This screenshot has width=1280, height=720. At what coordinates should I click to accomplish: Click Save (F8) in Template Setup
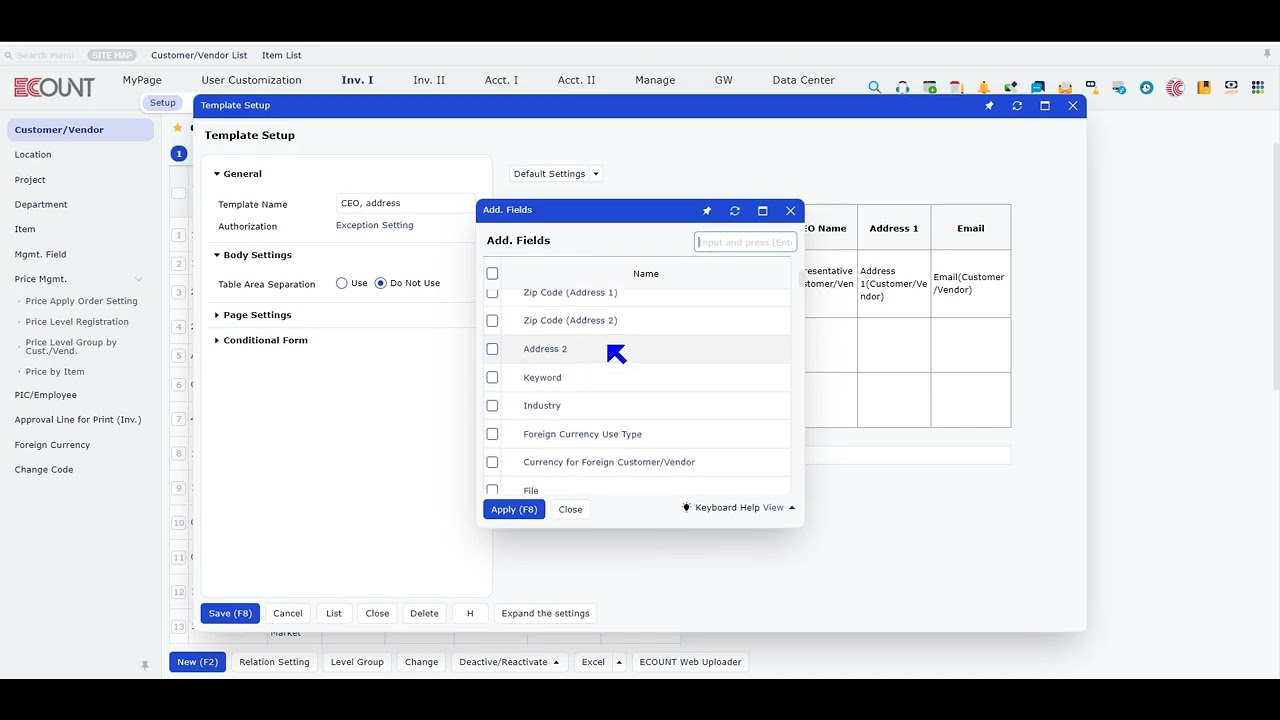[230, 613]
